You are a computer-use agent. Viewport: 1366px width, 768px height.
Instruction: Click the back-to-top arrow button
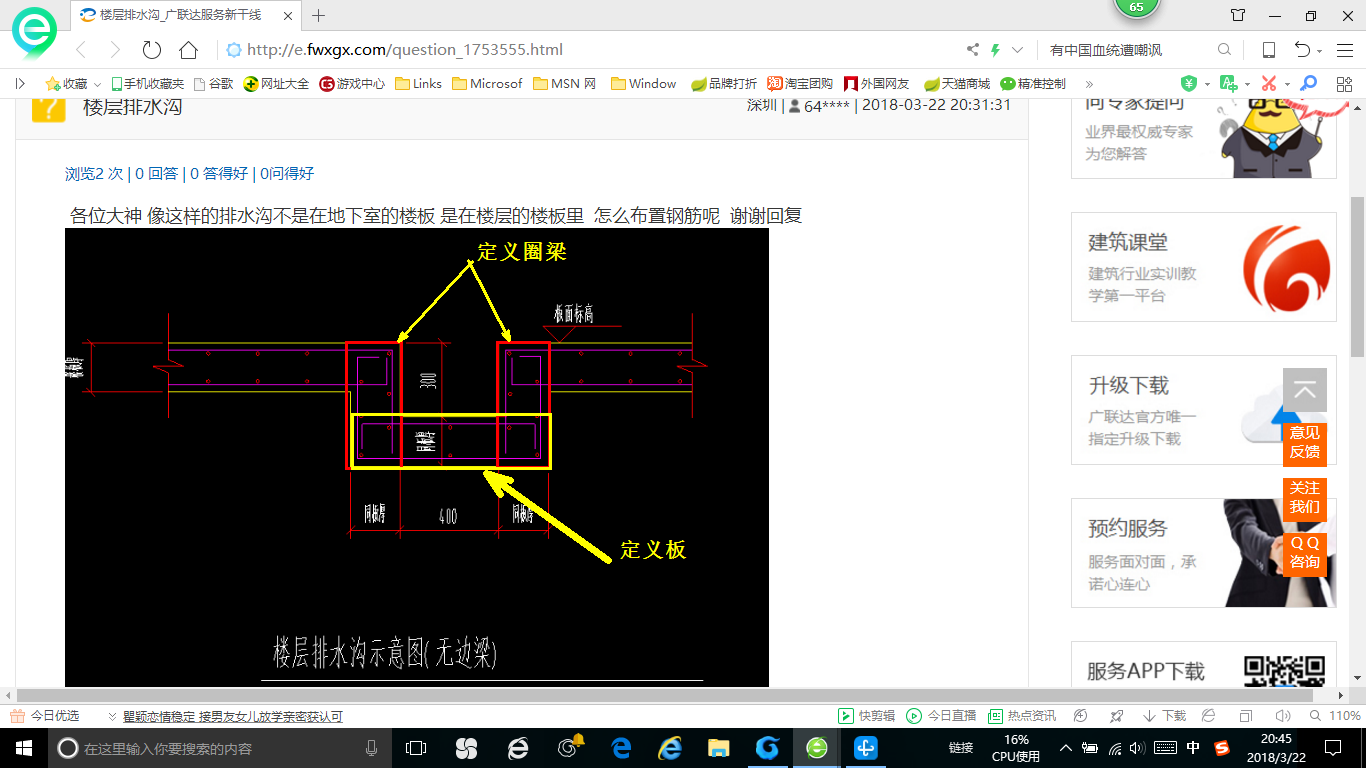pos(1305,390)
